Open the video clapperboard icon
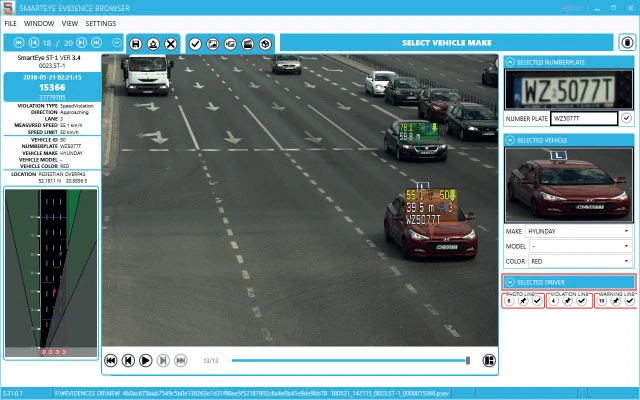Screen dimensions: 640x400 point(248,44)
